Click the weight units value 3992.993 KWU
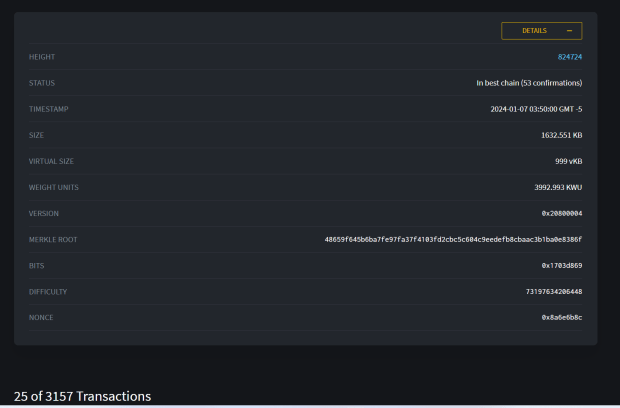Image resolution: width=620 pixels, height=408 pixels. click(558, 187)
